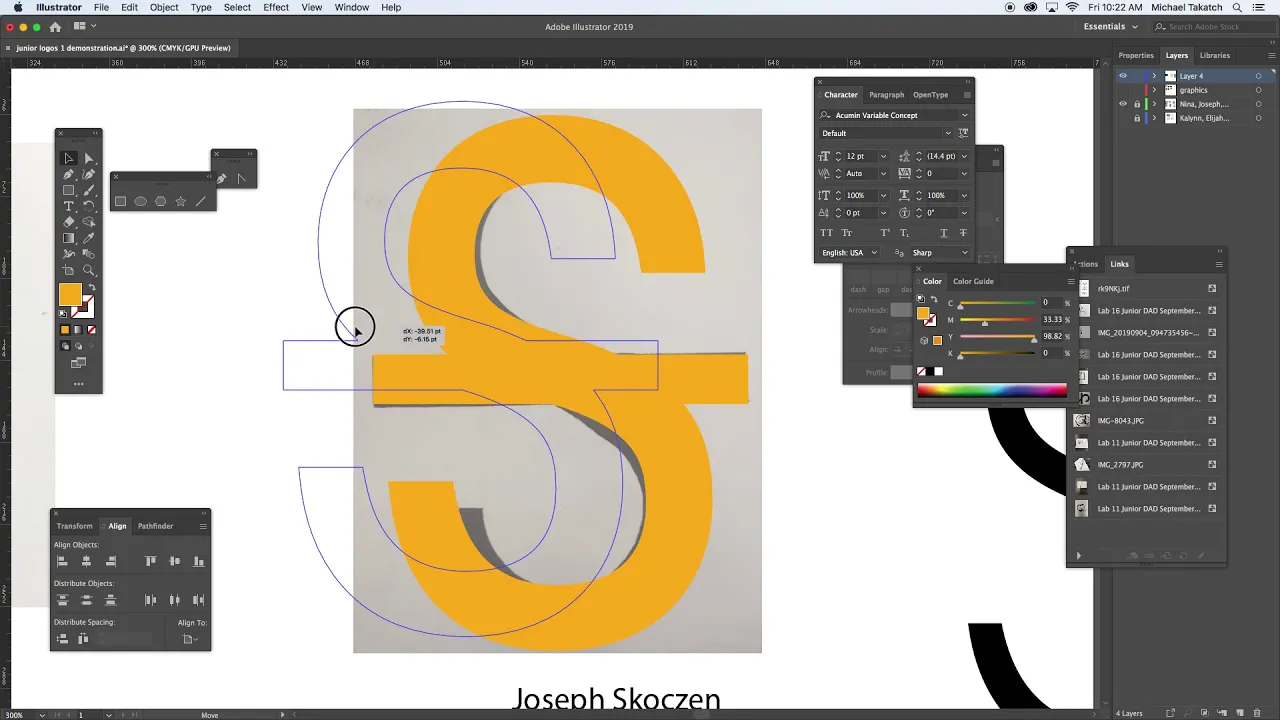Click Vertical Align Bottom in Align panel
1280x720 pixels.
[x=199, y=562]
